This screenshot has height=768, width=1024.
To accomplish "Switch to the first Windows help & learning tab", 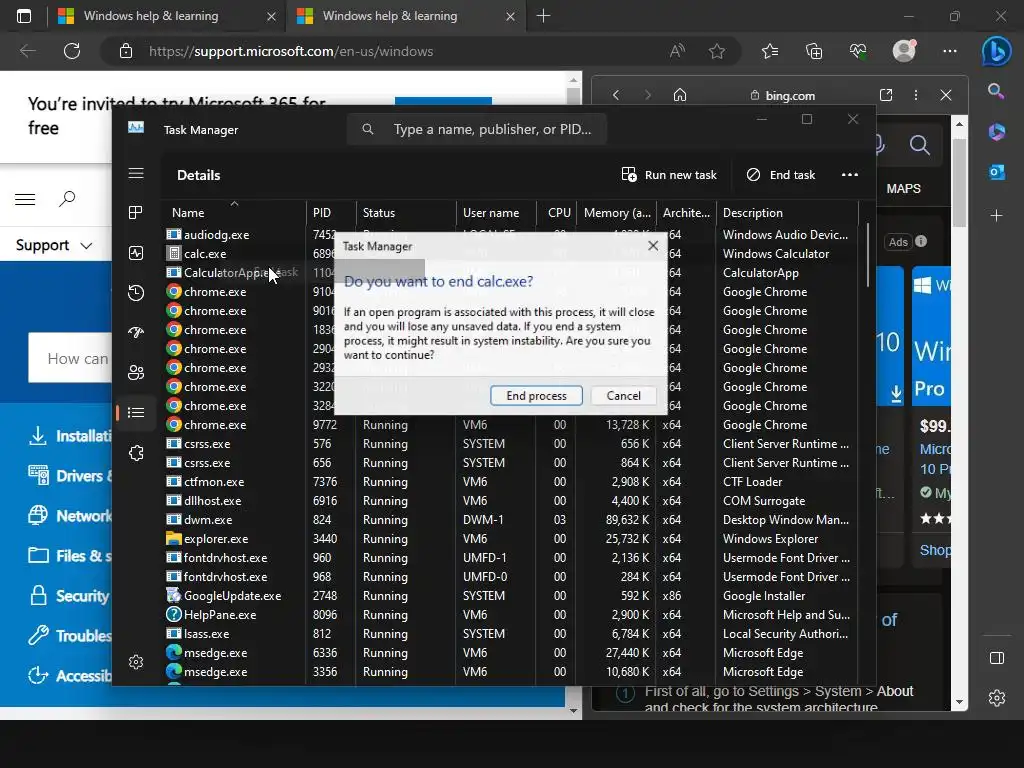I will pyautogui.click(x=151, y=16).
